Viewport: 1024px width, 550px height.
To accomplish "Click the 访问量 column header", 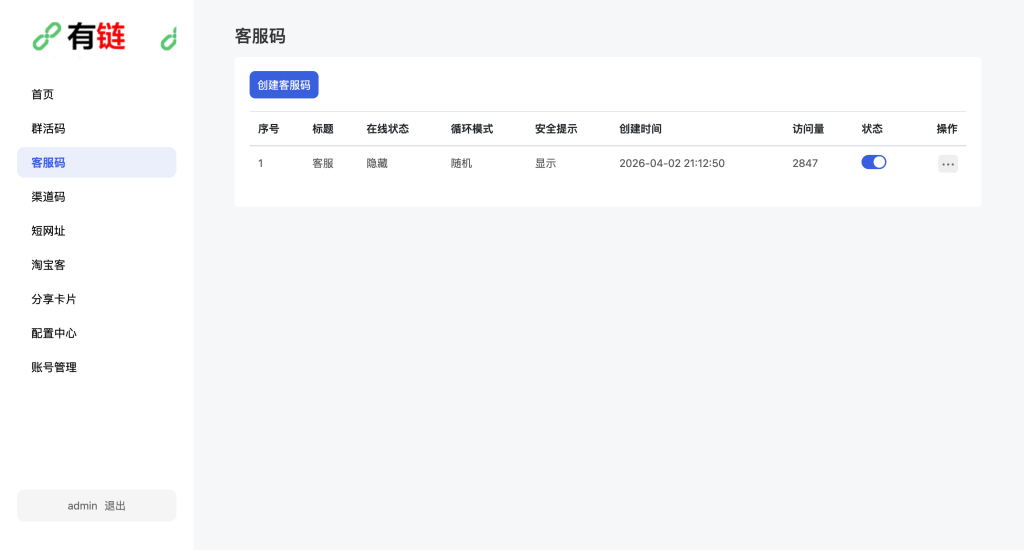I will (808, 129).
